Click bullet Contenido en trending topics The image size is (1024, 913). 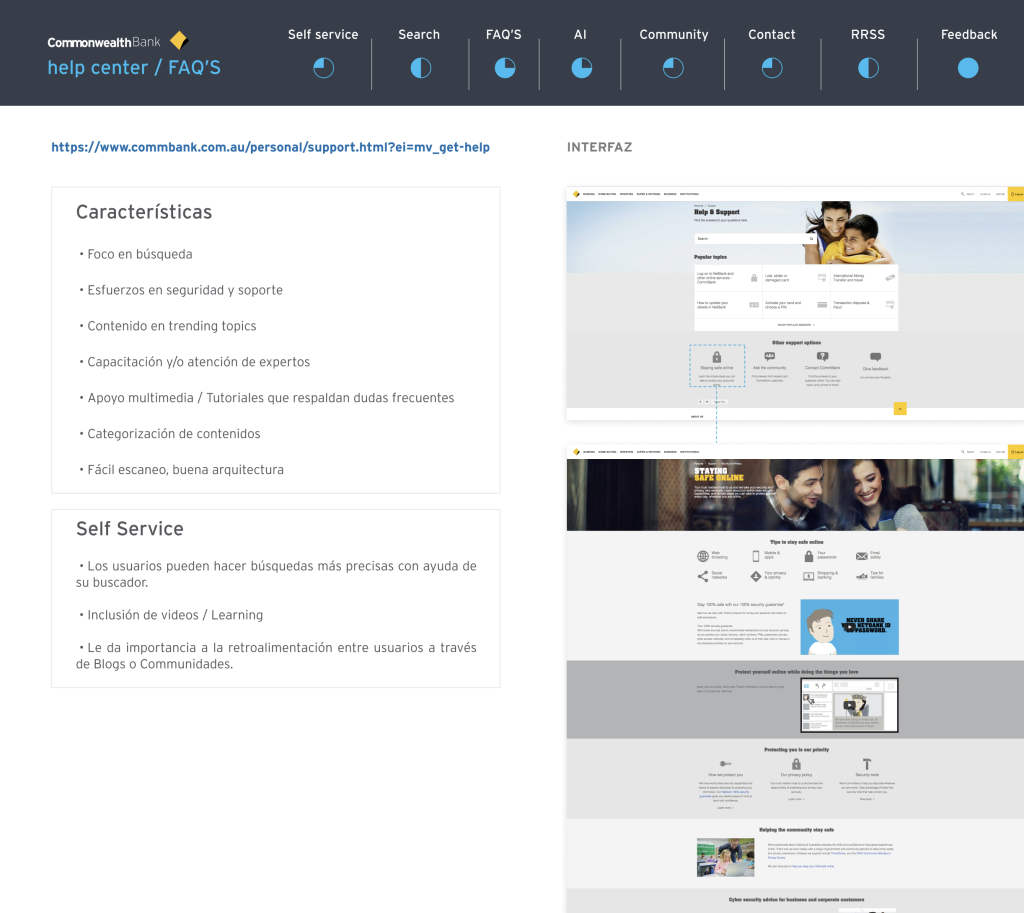tap(172, 326)
